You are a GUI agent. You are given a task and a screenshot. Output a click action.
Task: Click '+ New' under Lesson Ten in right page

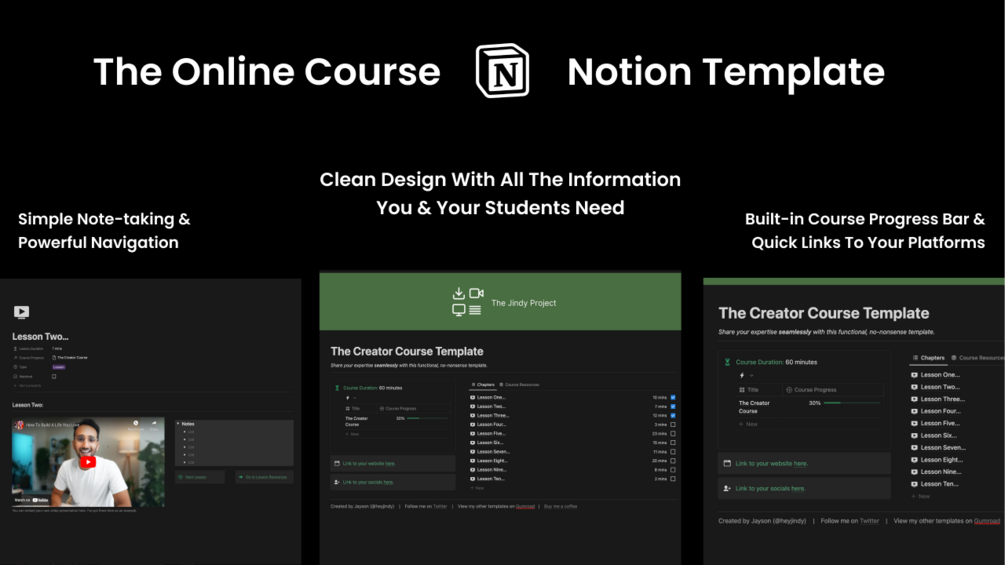pos(920,496)
